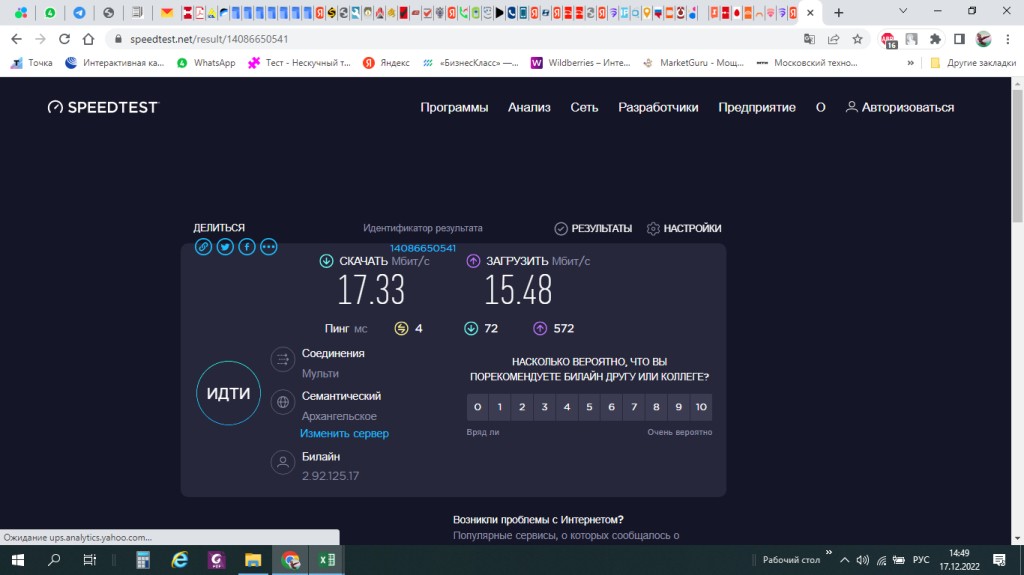Expand the tab search dropdown arrow
The height and width of the screenshot is (575, 1024).
coord(903,11)
